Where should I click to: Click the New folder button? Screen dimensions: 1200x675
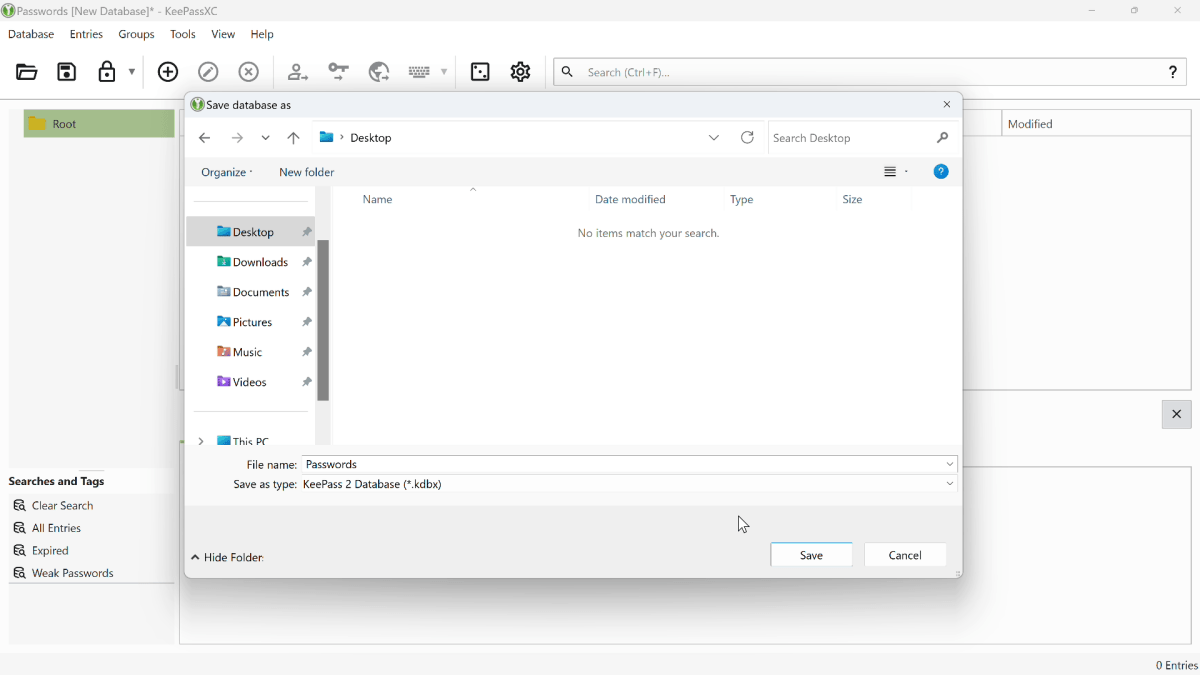[307, 172]
